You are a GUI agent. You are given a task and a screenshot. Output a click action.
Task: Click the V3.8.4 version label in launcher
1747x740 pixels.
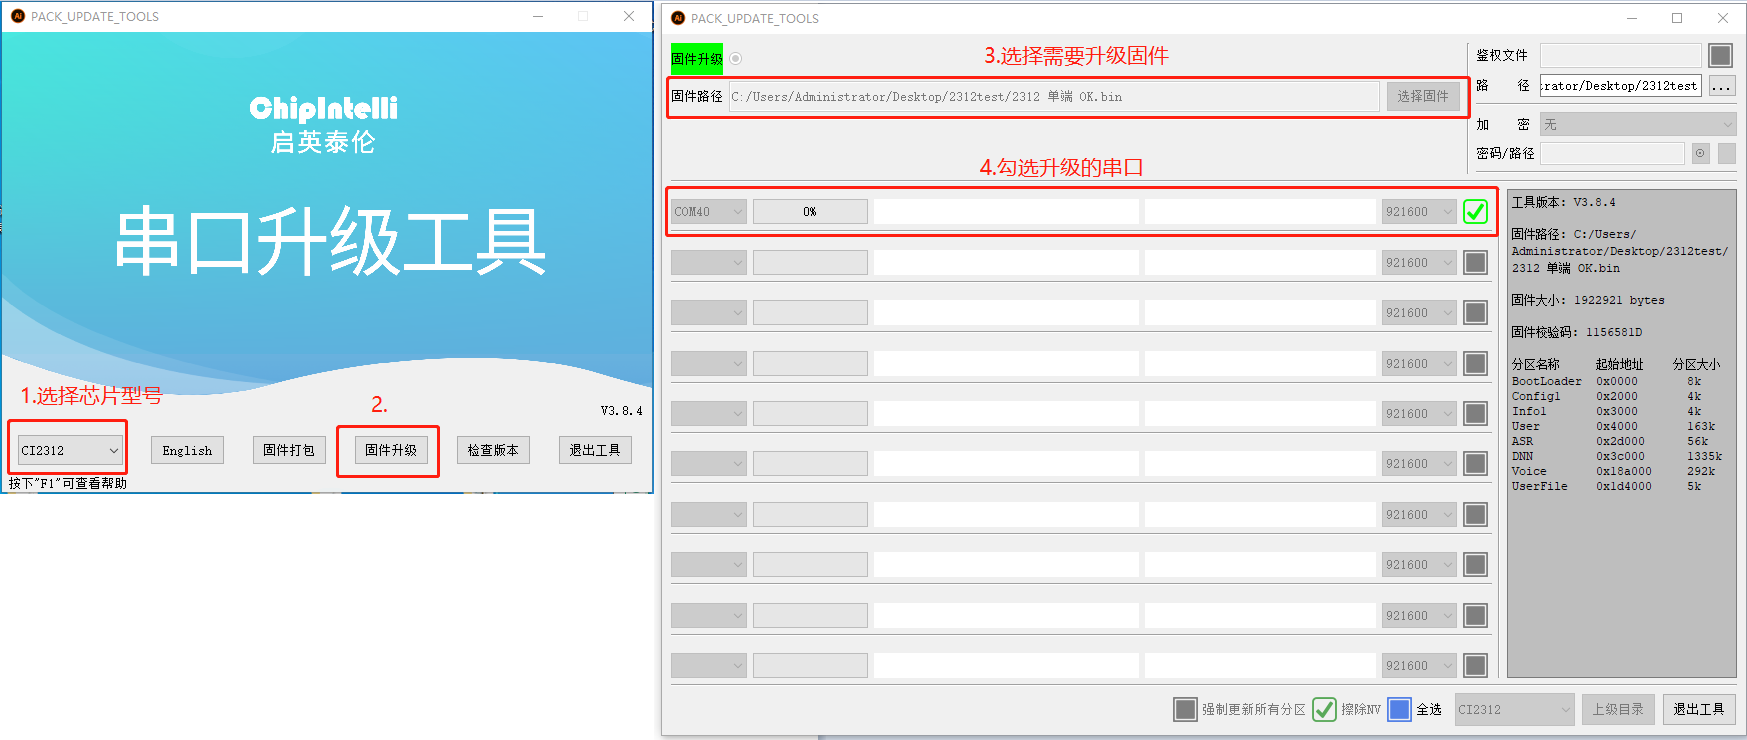pos(621,410)
